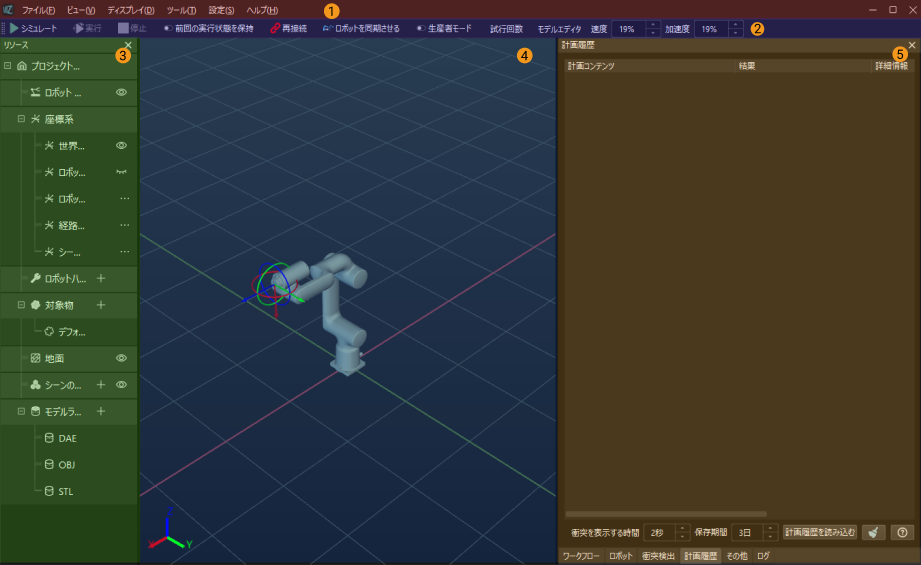This screenshot has width=921, height=565.
Task: Click the 速度 percentage input field
Action: [x=628, y=29]
